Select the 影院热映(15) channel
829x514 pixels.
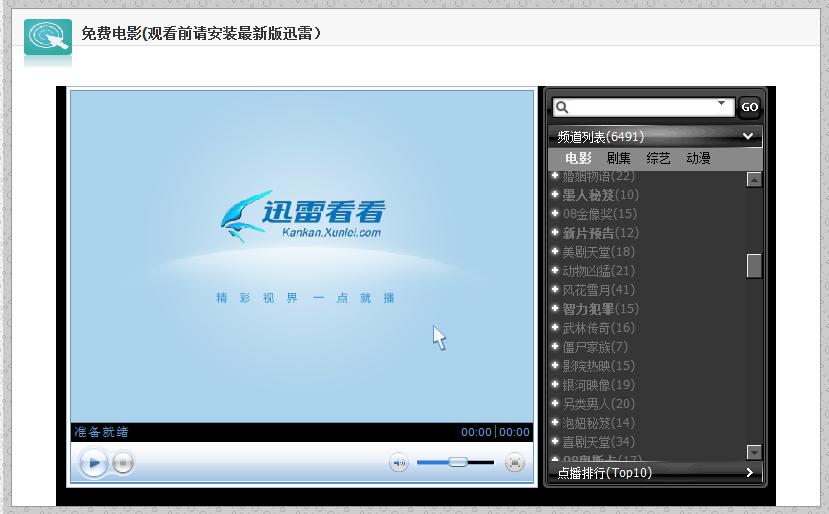[598, 366]
